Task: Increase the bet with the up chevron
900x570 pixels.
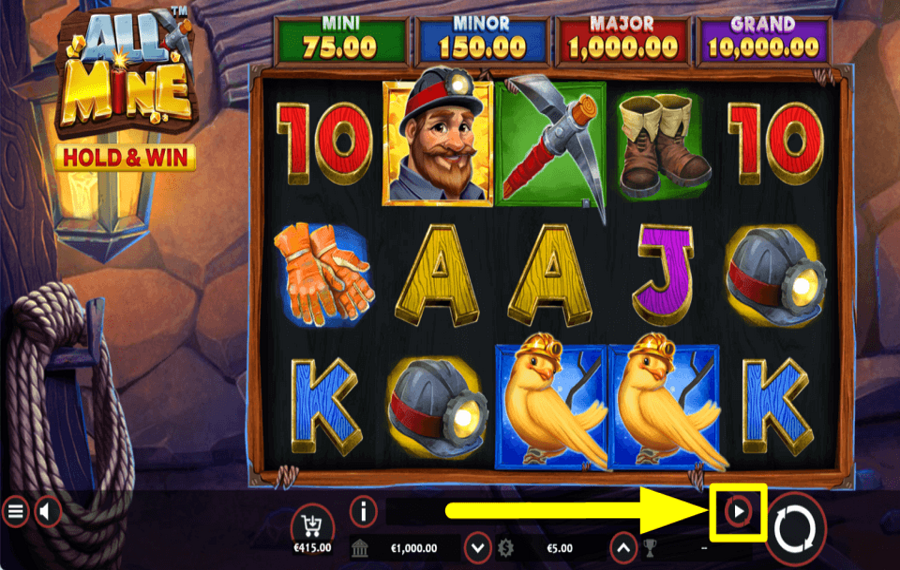Action: [623, 548]
